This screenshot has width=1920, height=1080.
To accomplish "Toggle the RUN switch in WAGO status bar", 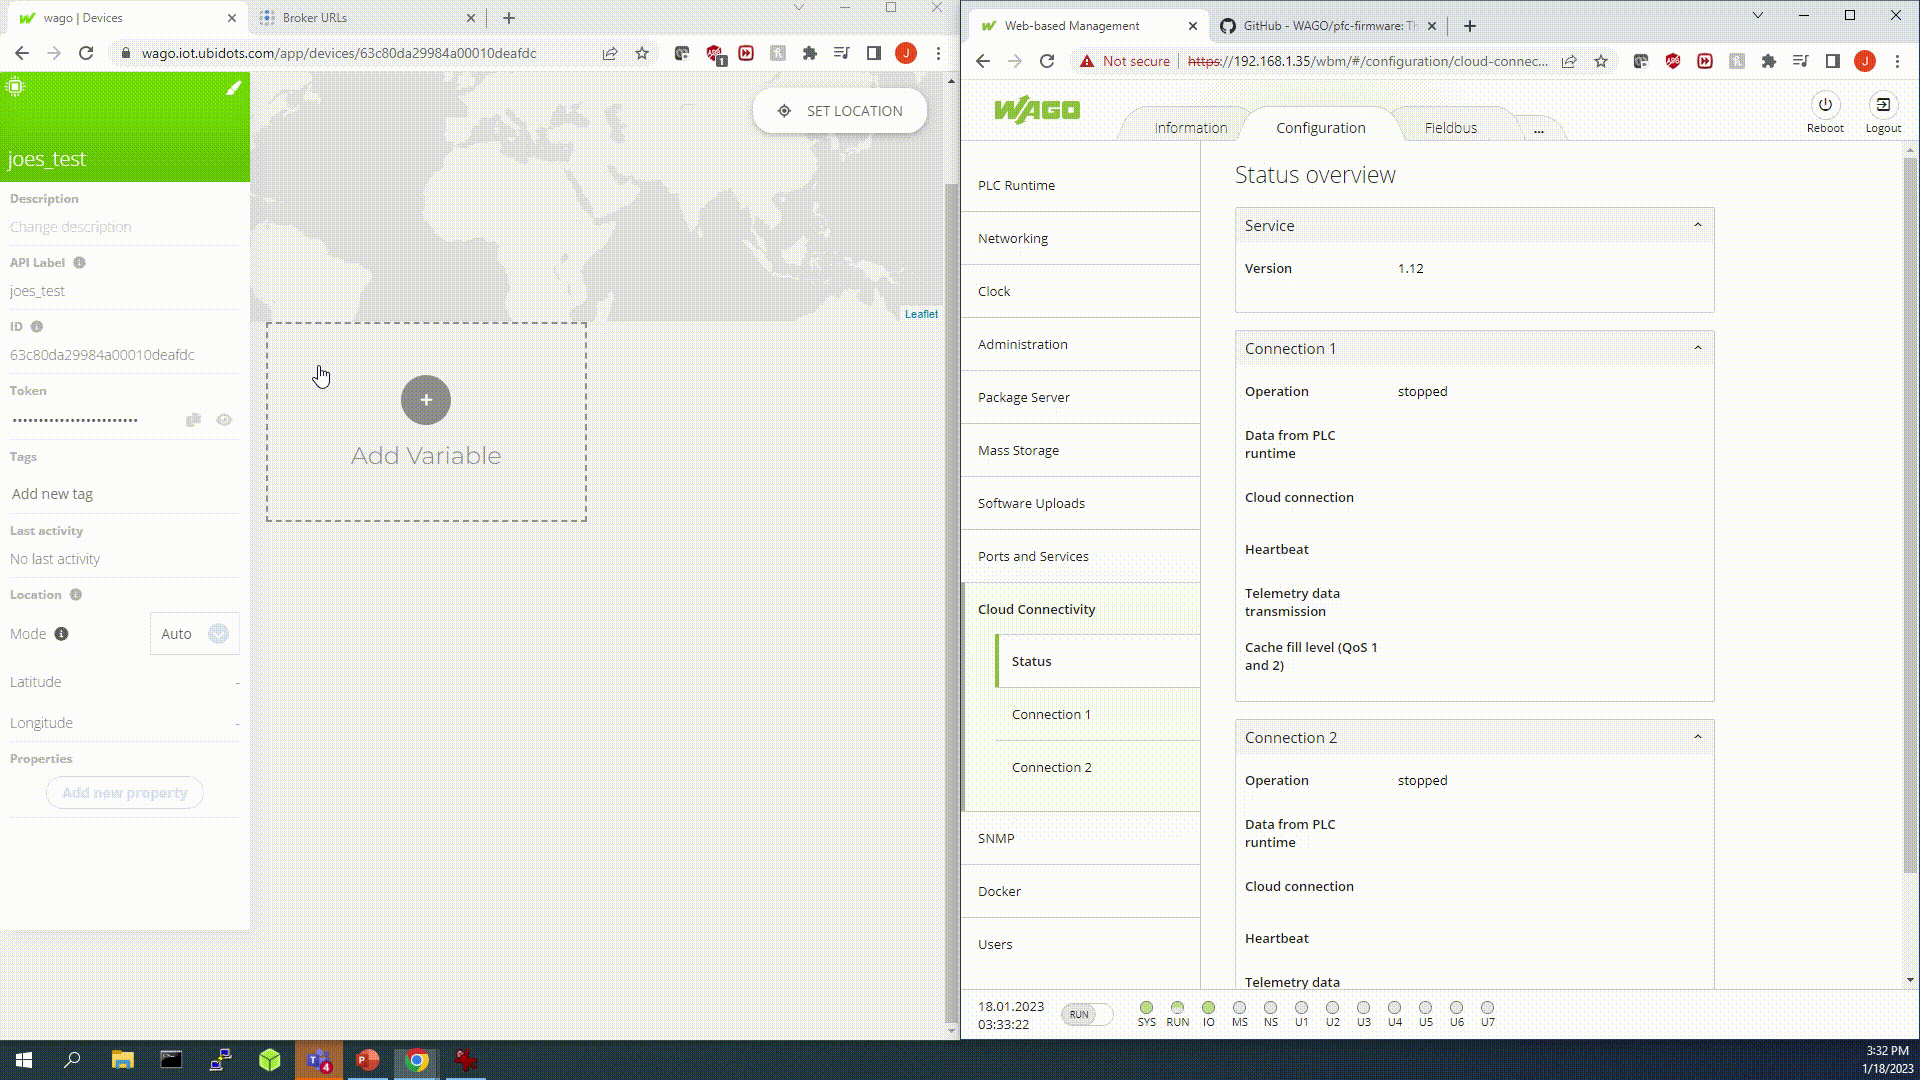I will tap(1087, 1014).
